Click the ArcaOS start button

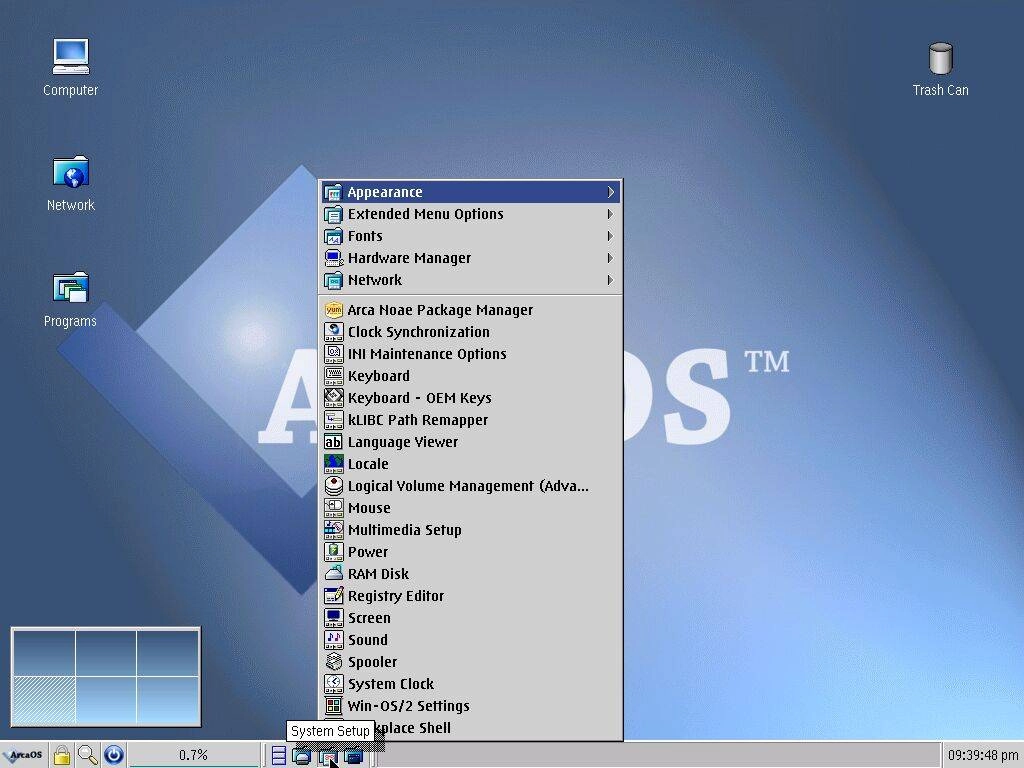[24, 755]
